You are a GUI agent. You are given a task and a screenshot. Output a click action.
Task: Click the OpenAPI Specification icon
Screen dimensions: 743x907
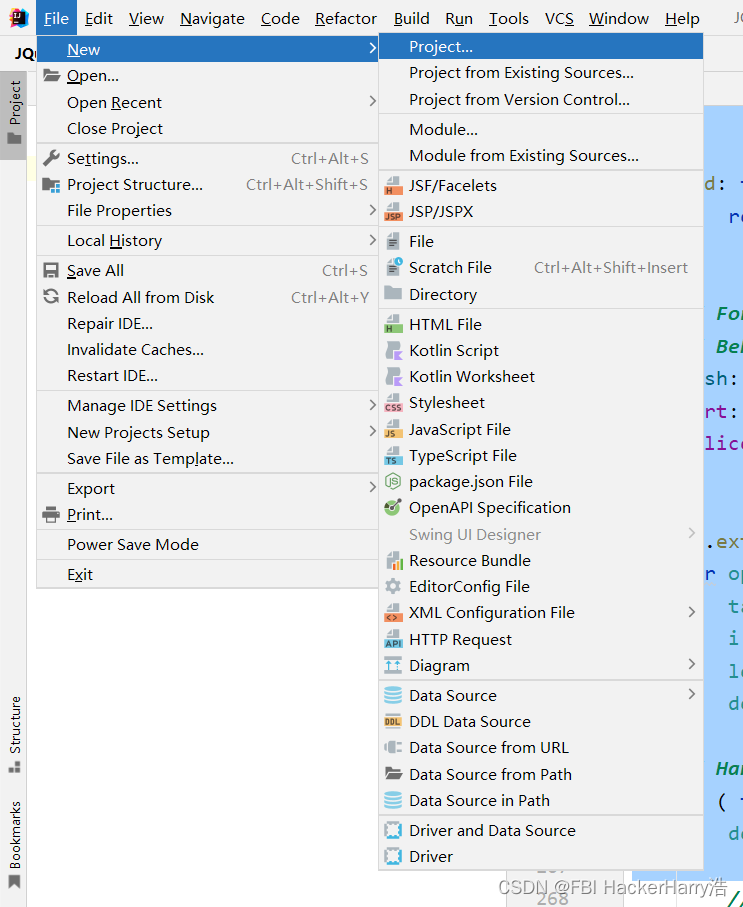tap(393, 507)
